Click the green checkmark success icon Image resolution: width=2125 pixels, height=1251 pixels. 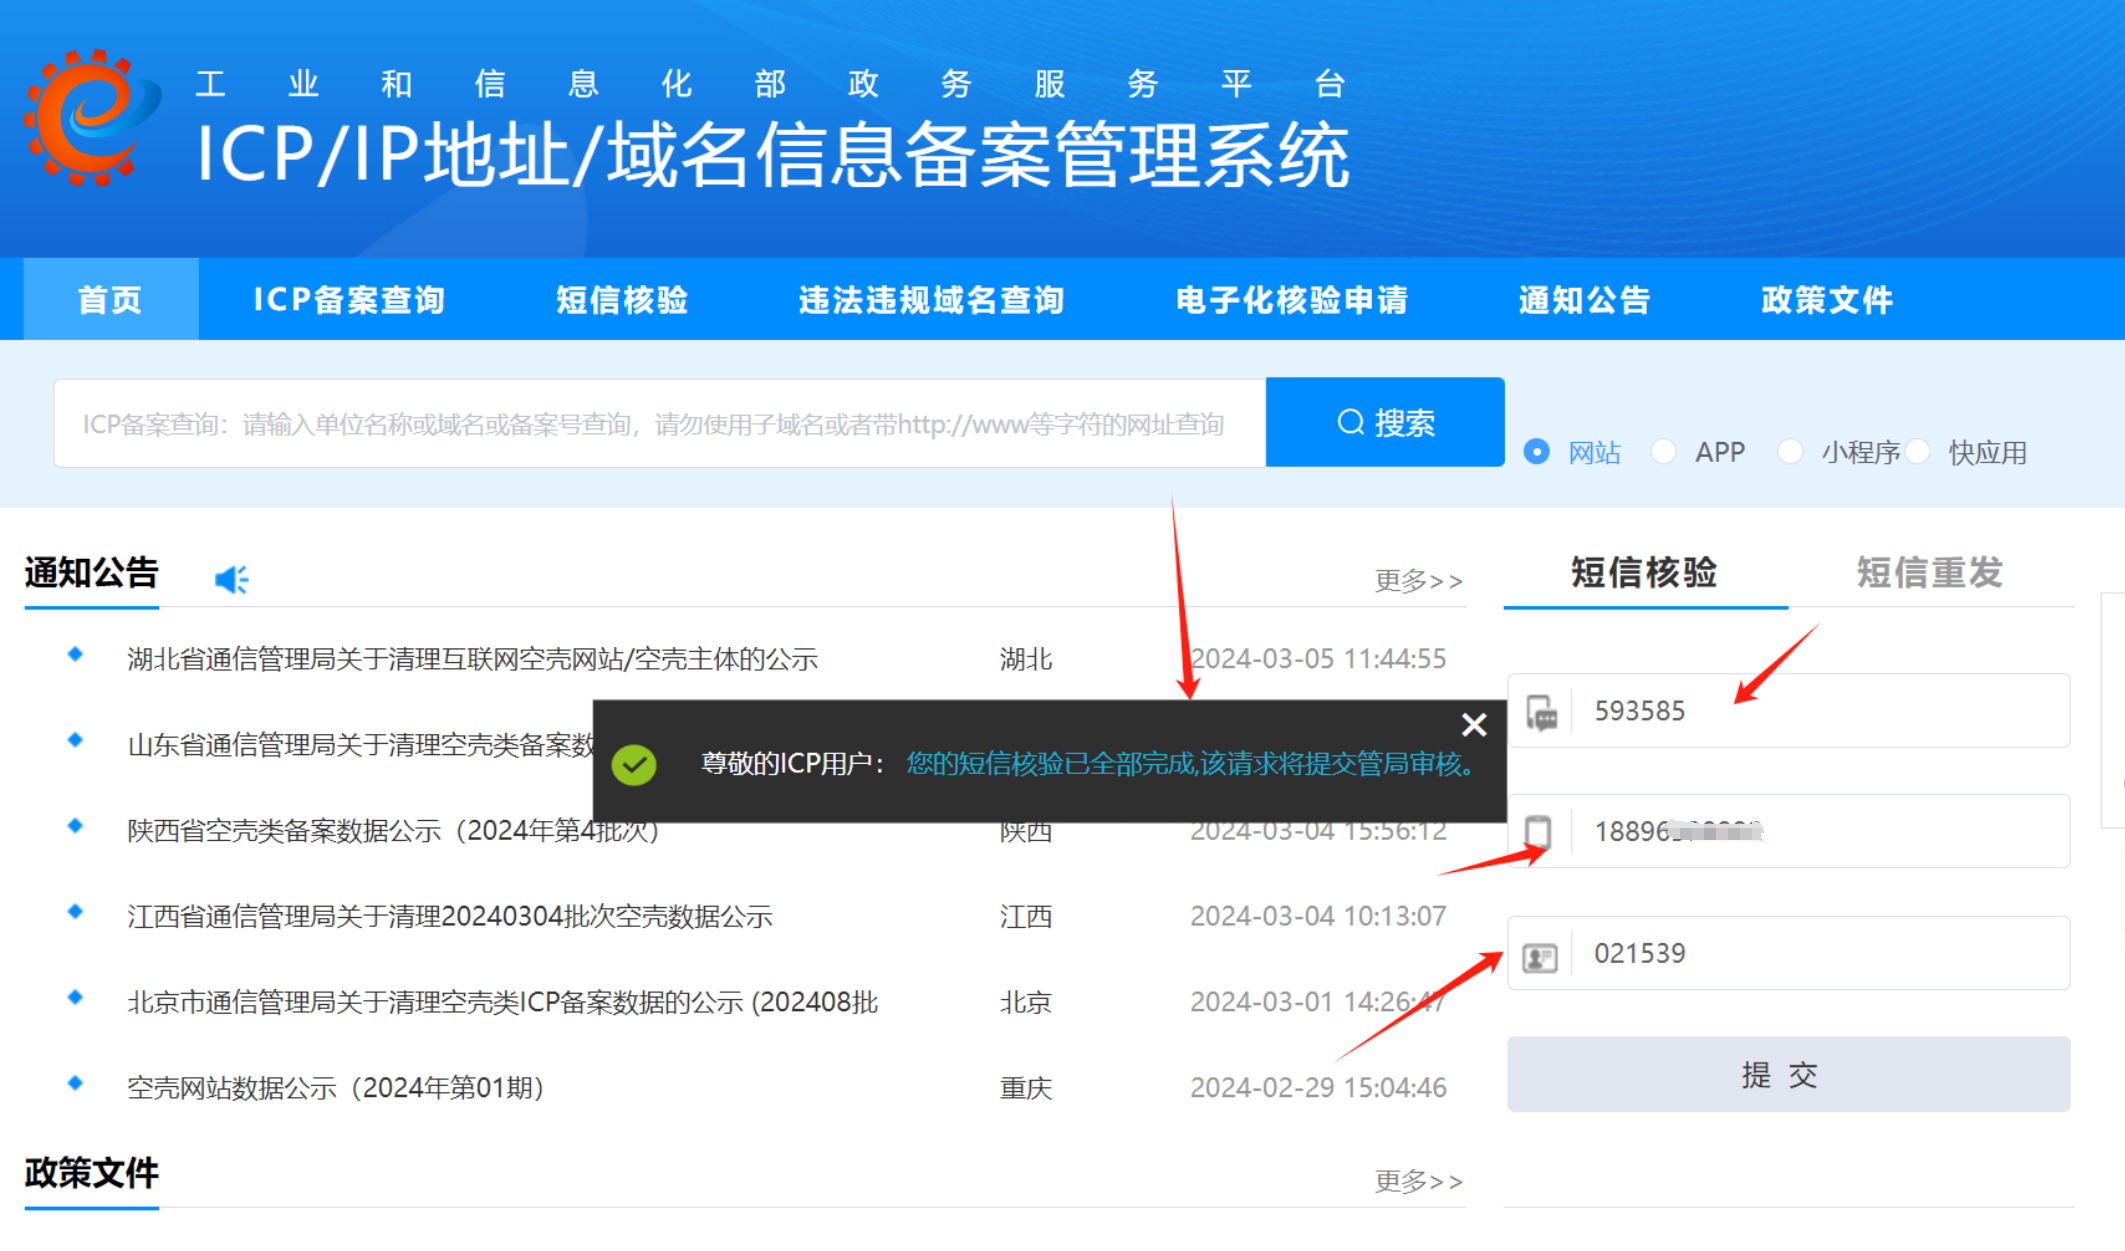[634, 765]
